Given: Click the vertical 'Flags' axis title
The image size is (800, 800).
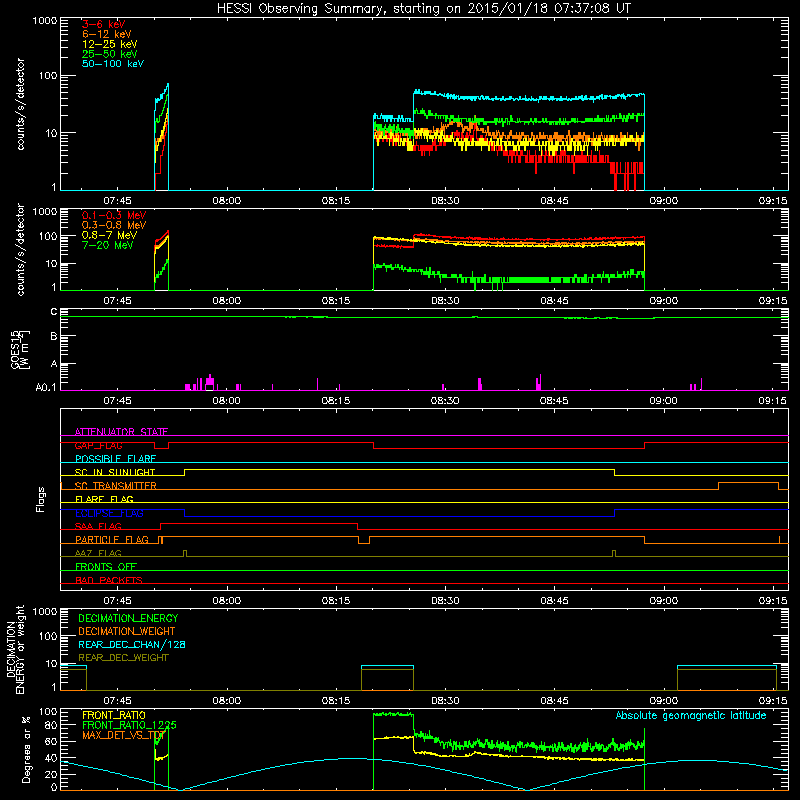Looking at the screenshot, I should [x=41, y=499].
